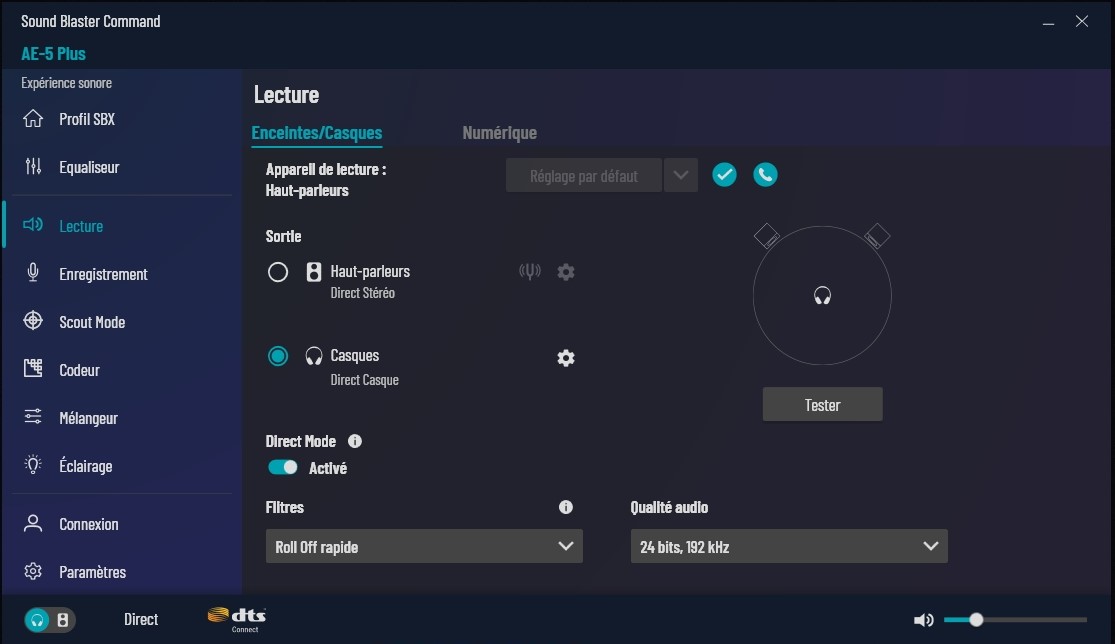Click the Equaliseur sliders icon

[33, 166]
